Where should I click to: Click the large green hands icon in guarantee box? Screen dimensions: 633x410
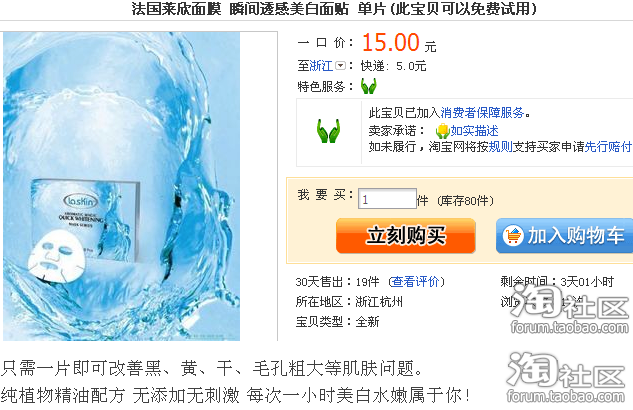(x=328, y=131)
